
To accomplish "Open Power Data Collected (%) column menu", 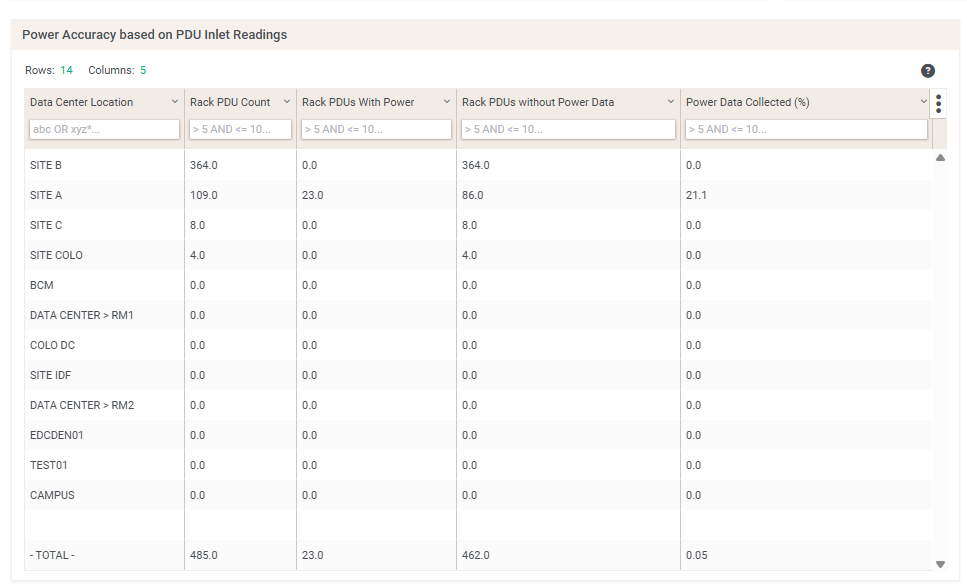I will tap(923, 102).
